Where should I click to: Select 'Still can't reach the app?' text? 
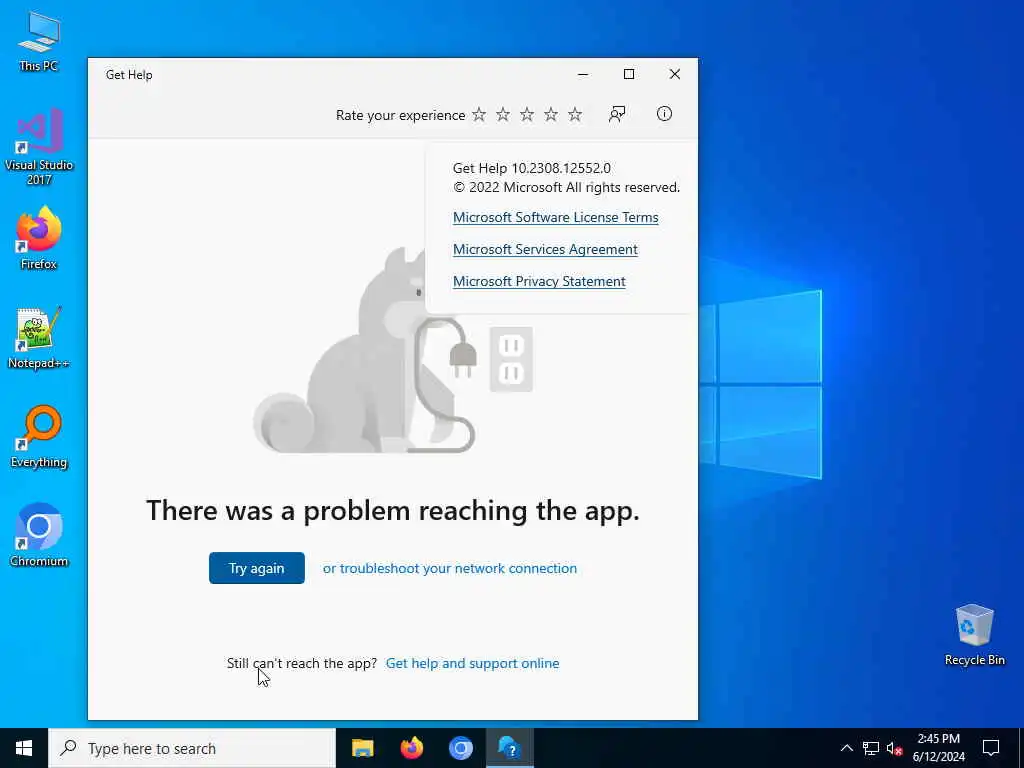pyautogui.click(x=302, y=663)
